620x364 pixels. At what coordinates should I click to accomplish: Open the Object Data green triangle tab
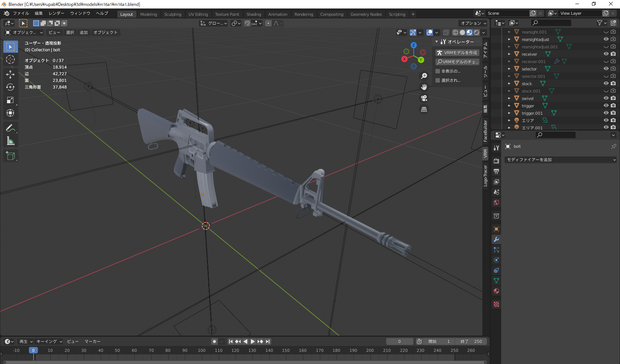click(x=496, y=281)
